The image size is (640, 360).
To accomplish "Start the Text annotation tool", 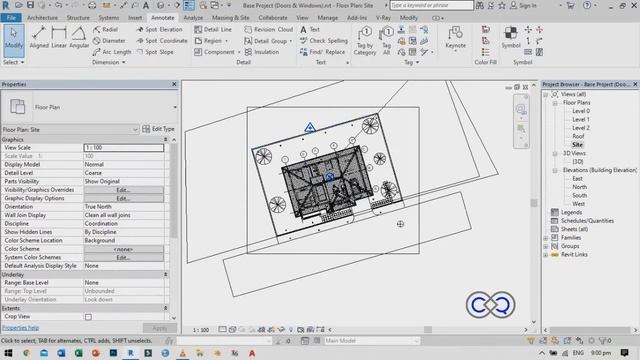I will point(310,29).
